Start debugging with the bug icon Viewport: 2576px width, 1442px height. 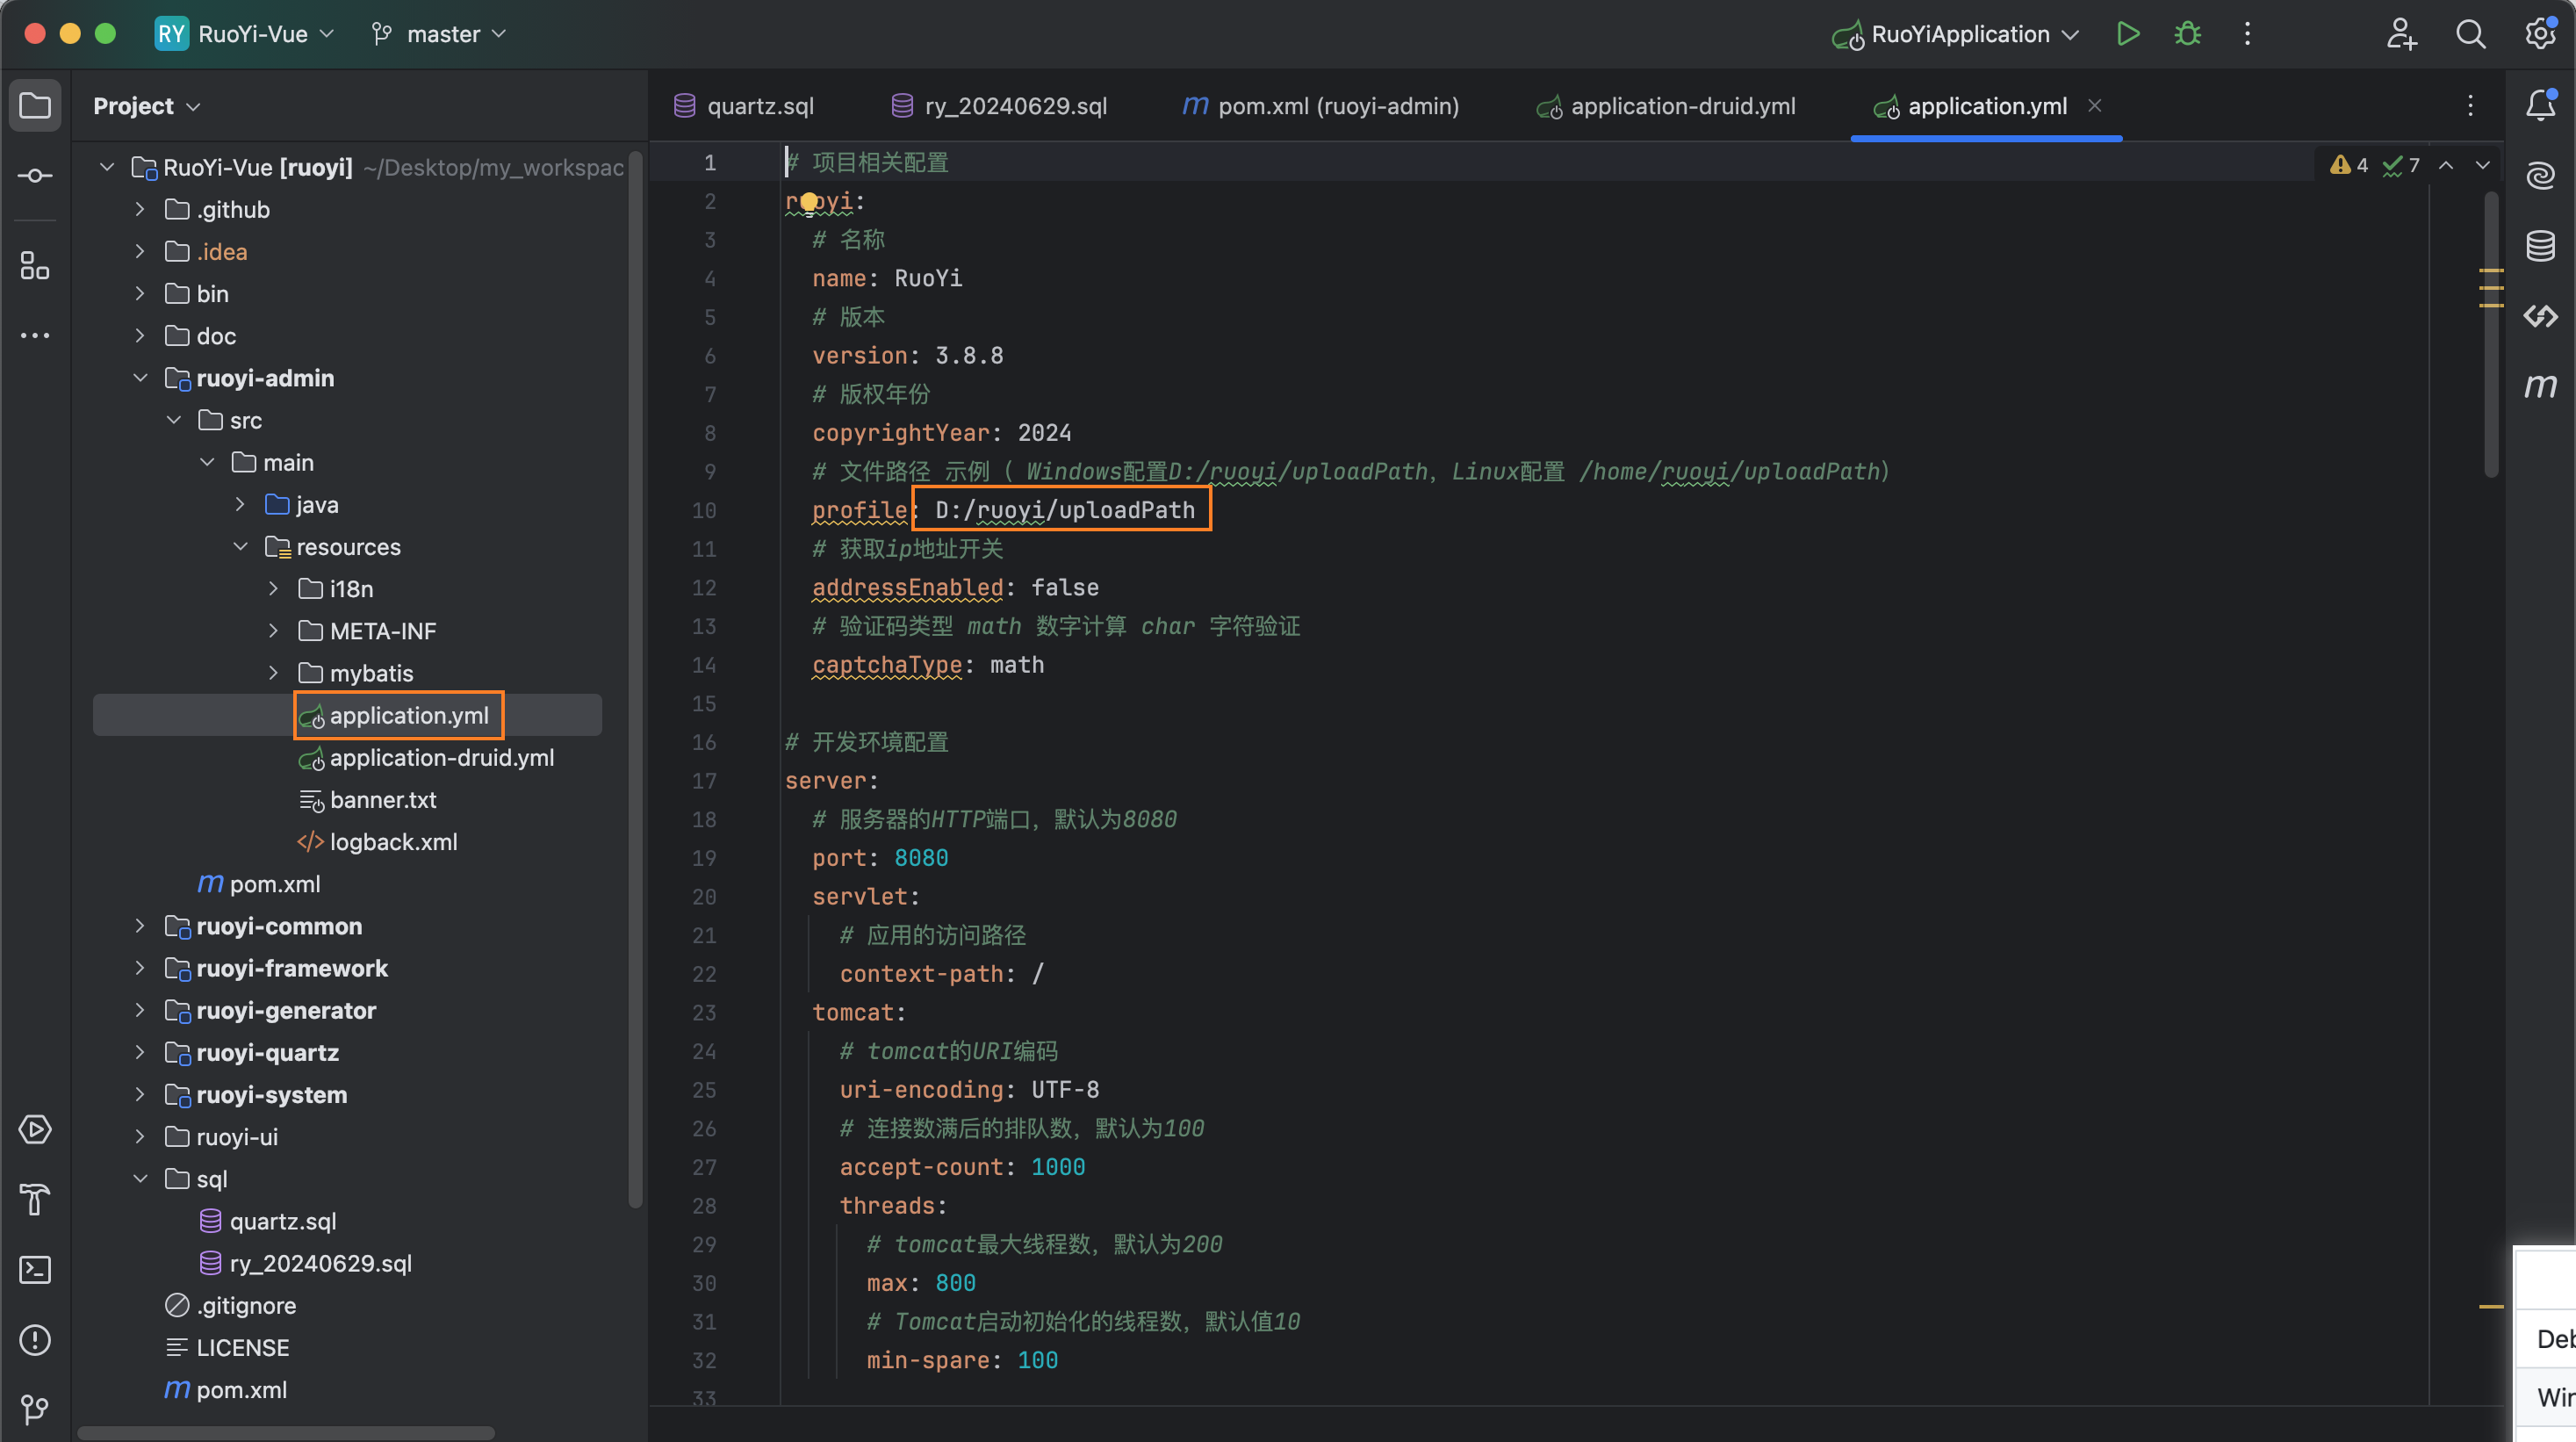point(2187,34)
